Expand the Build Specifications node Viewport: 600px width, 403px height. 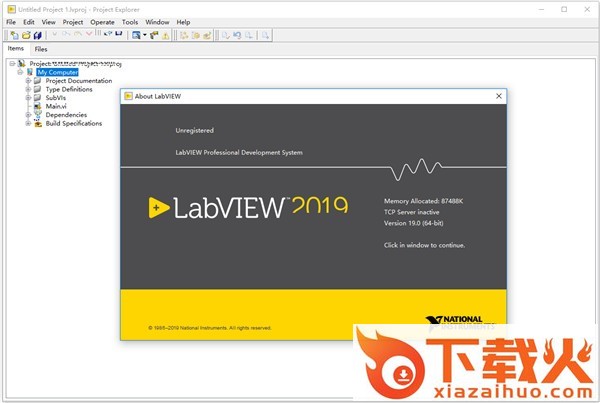[29, 123]
